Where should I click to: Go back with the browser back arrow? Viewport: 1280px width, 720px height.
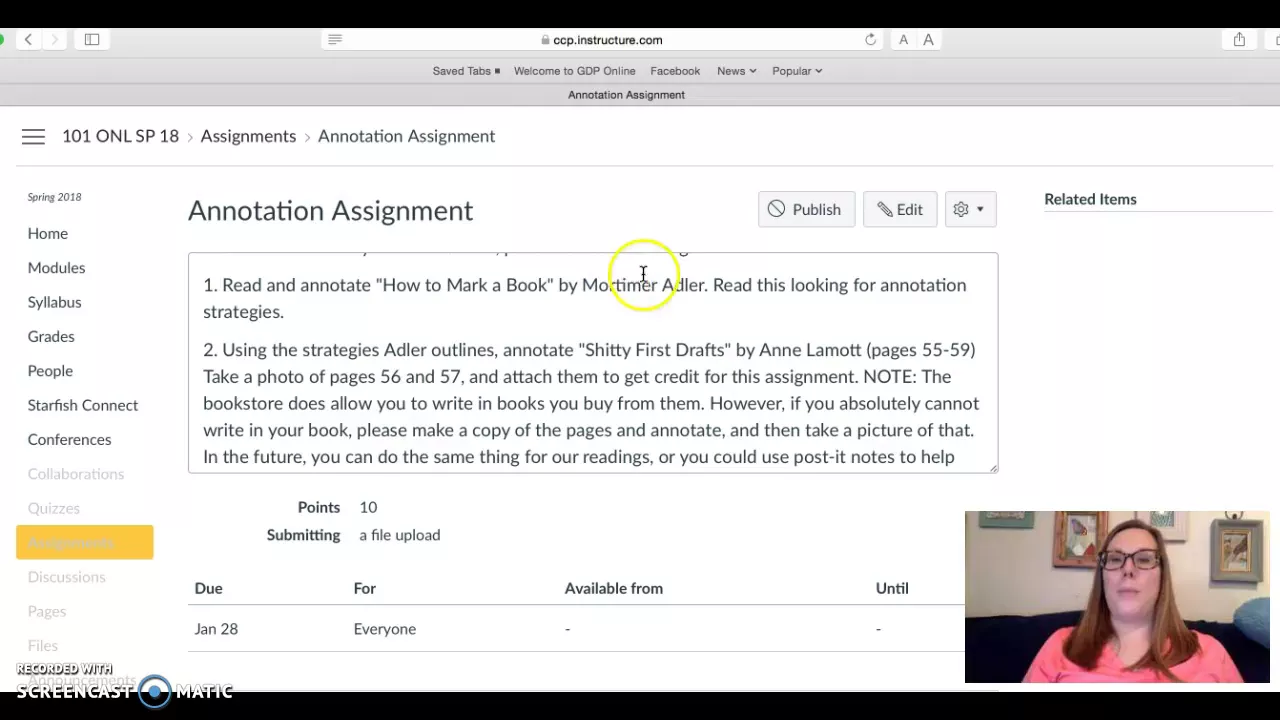tap(28, 40)
